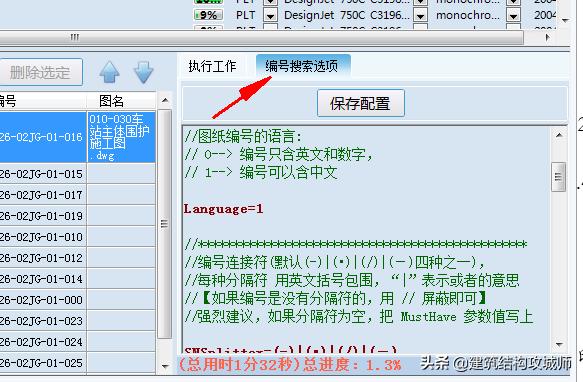Click the 编号可以含中文 comment line
583x382 pixels.
click(261, 172)
